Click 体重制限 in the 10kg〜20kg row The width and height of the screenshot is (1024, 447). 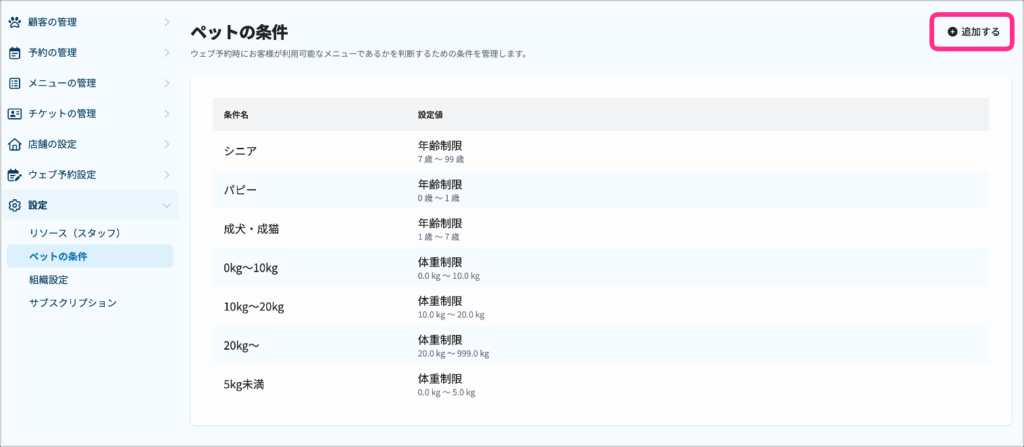point(440,301)
